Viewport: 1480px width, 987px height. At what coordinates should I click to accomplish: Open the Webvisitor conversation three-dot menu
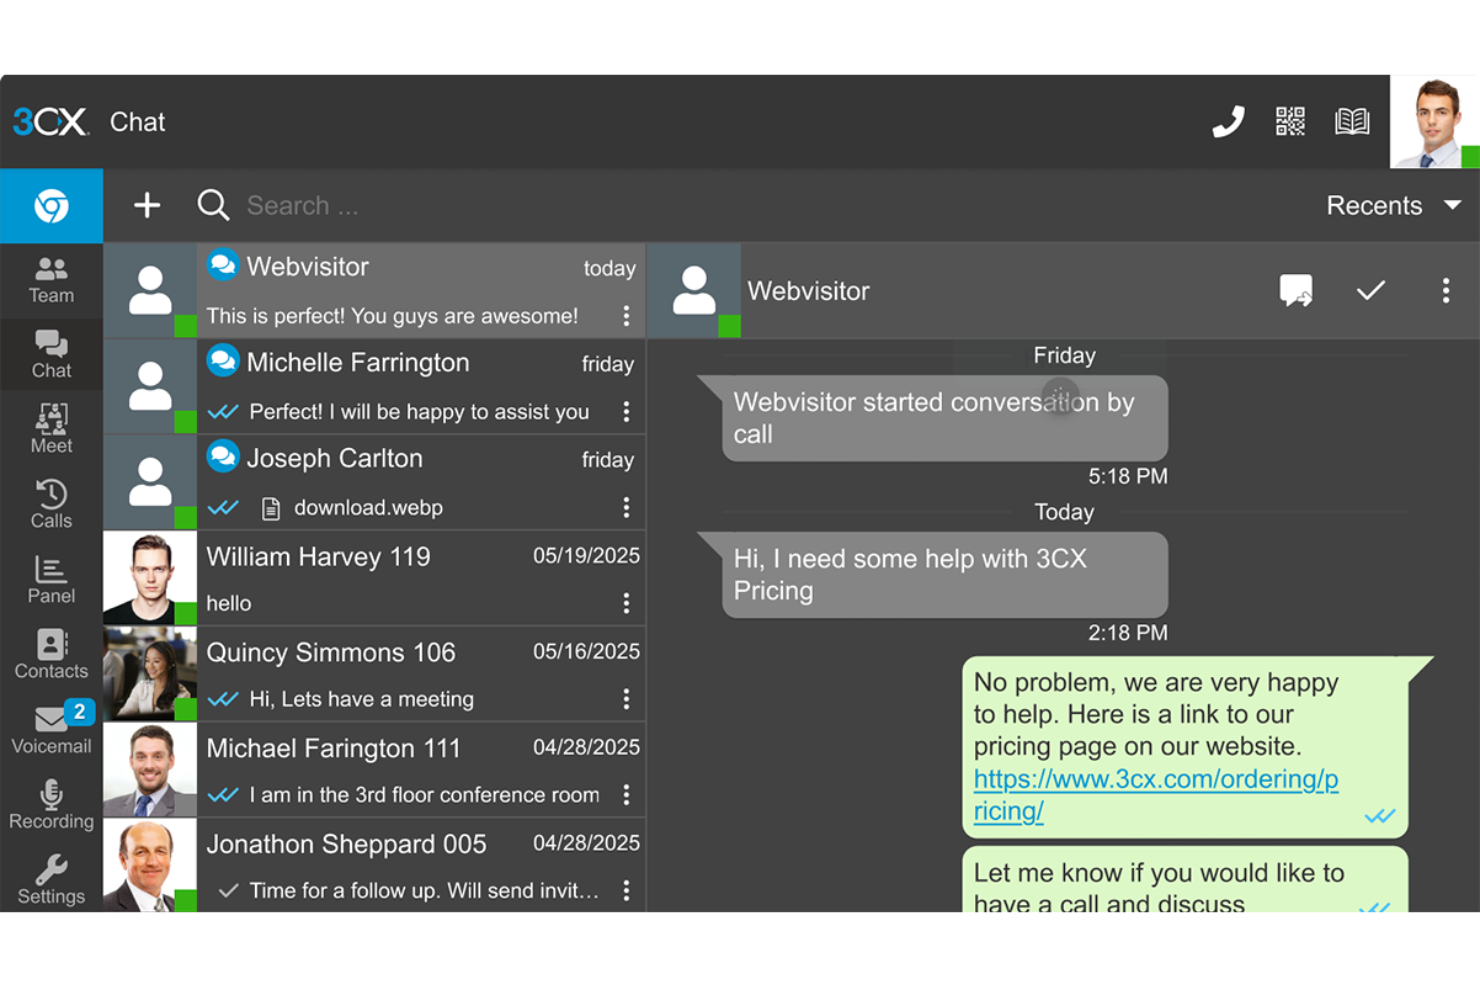coord(1446,291)
